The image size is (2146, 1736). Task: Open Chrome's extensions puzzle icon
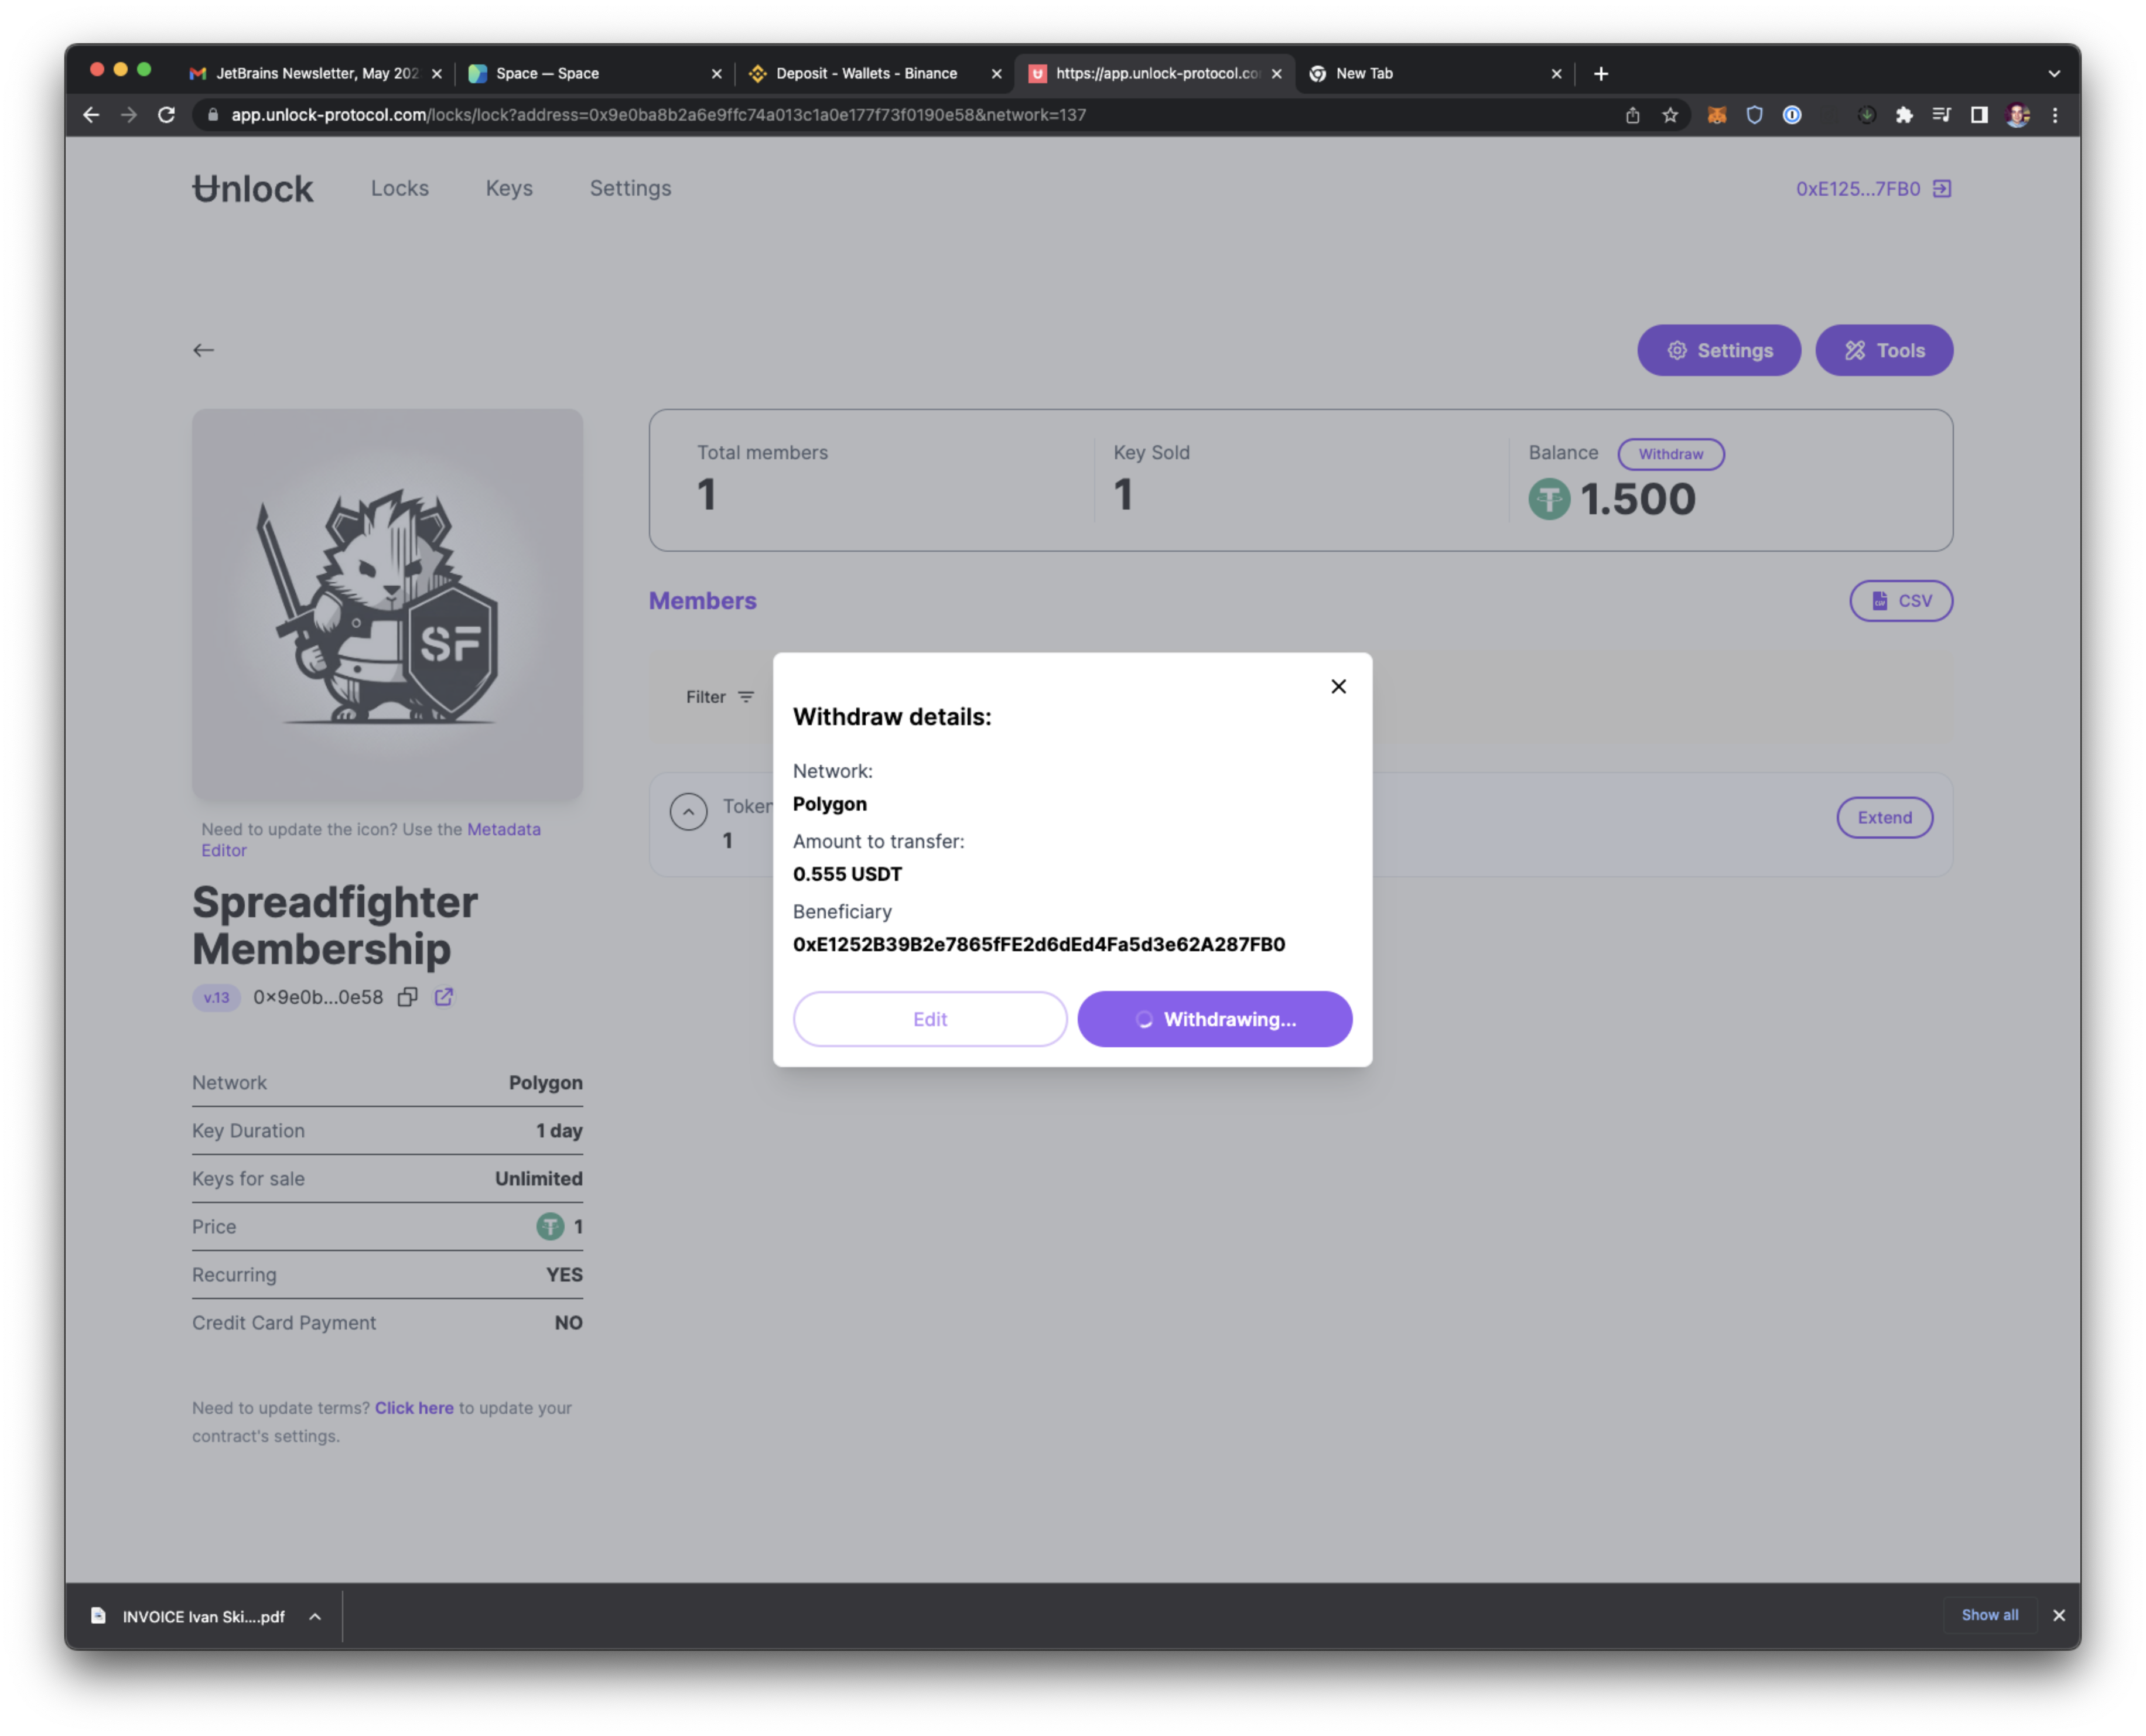click(x=1905, y=114)
